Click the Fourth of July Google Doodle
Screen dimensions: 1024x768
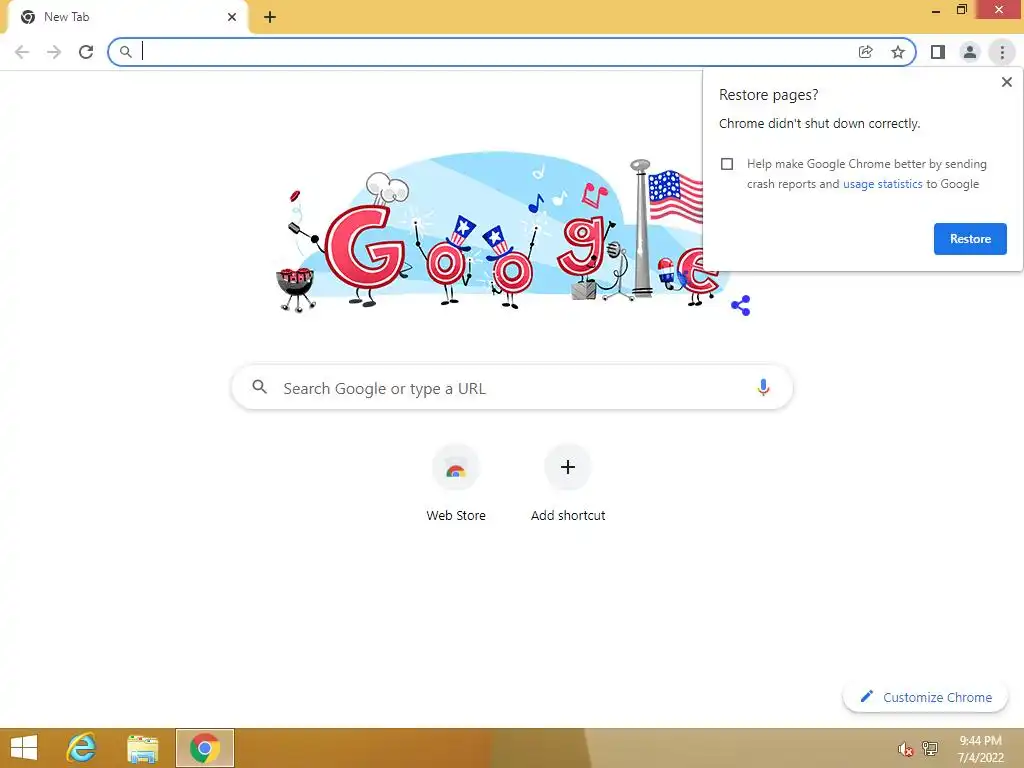click(x=503, y=233)
